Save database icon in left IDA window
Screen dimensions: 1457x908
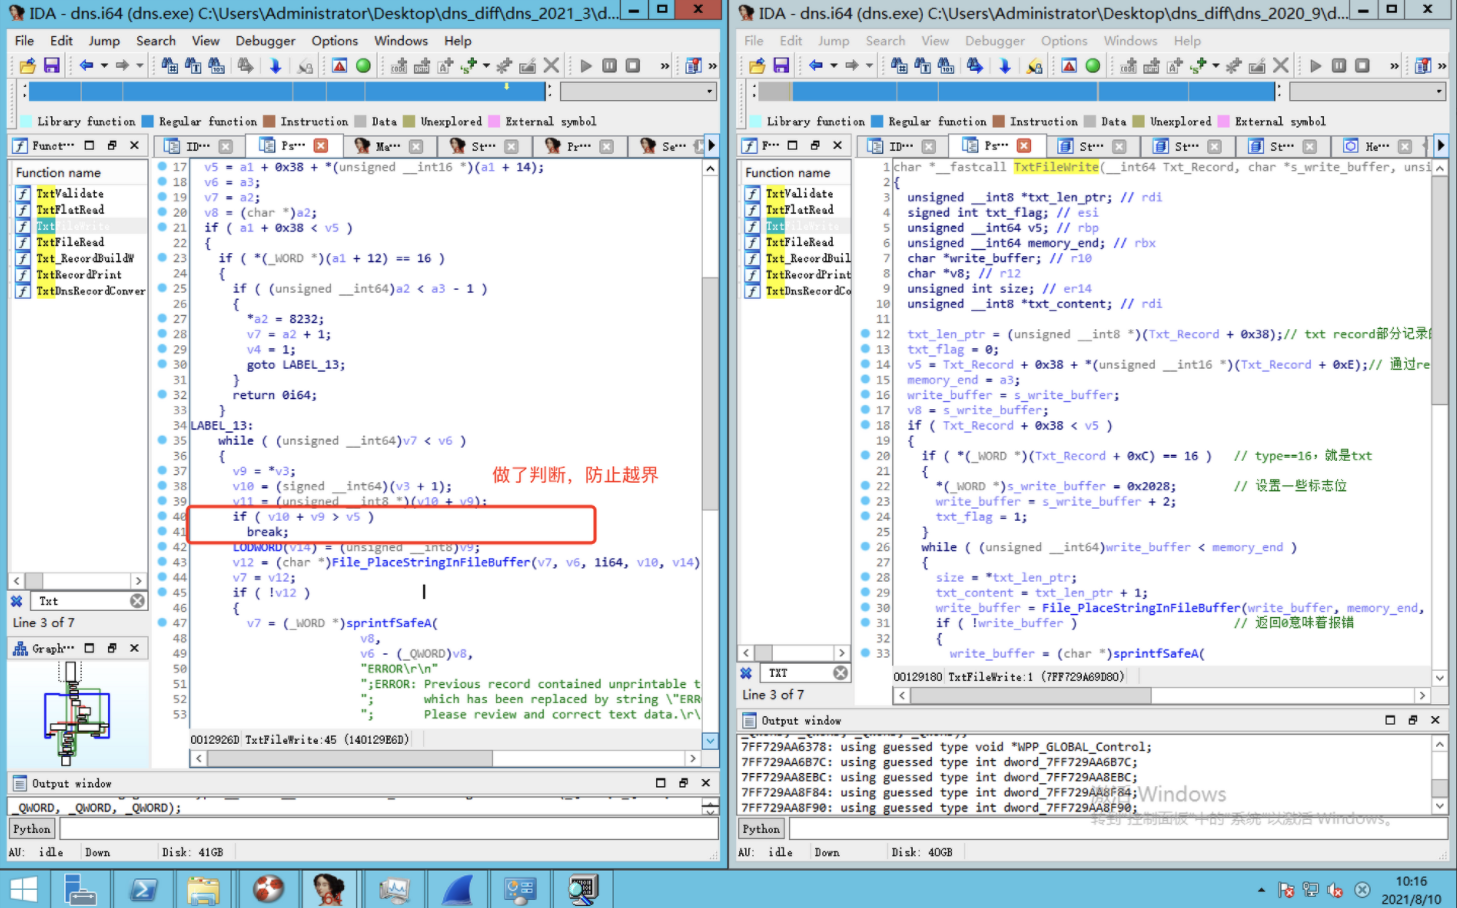click(51, 66)
